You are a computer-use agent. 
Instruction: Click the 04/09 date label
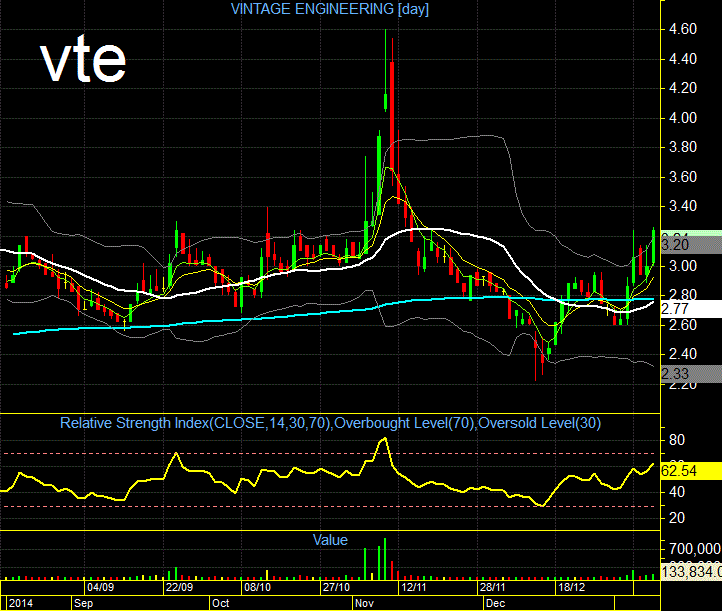click(100, 588)
